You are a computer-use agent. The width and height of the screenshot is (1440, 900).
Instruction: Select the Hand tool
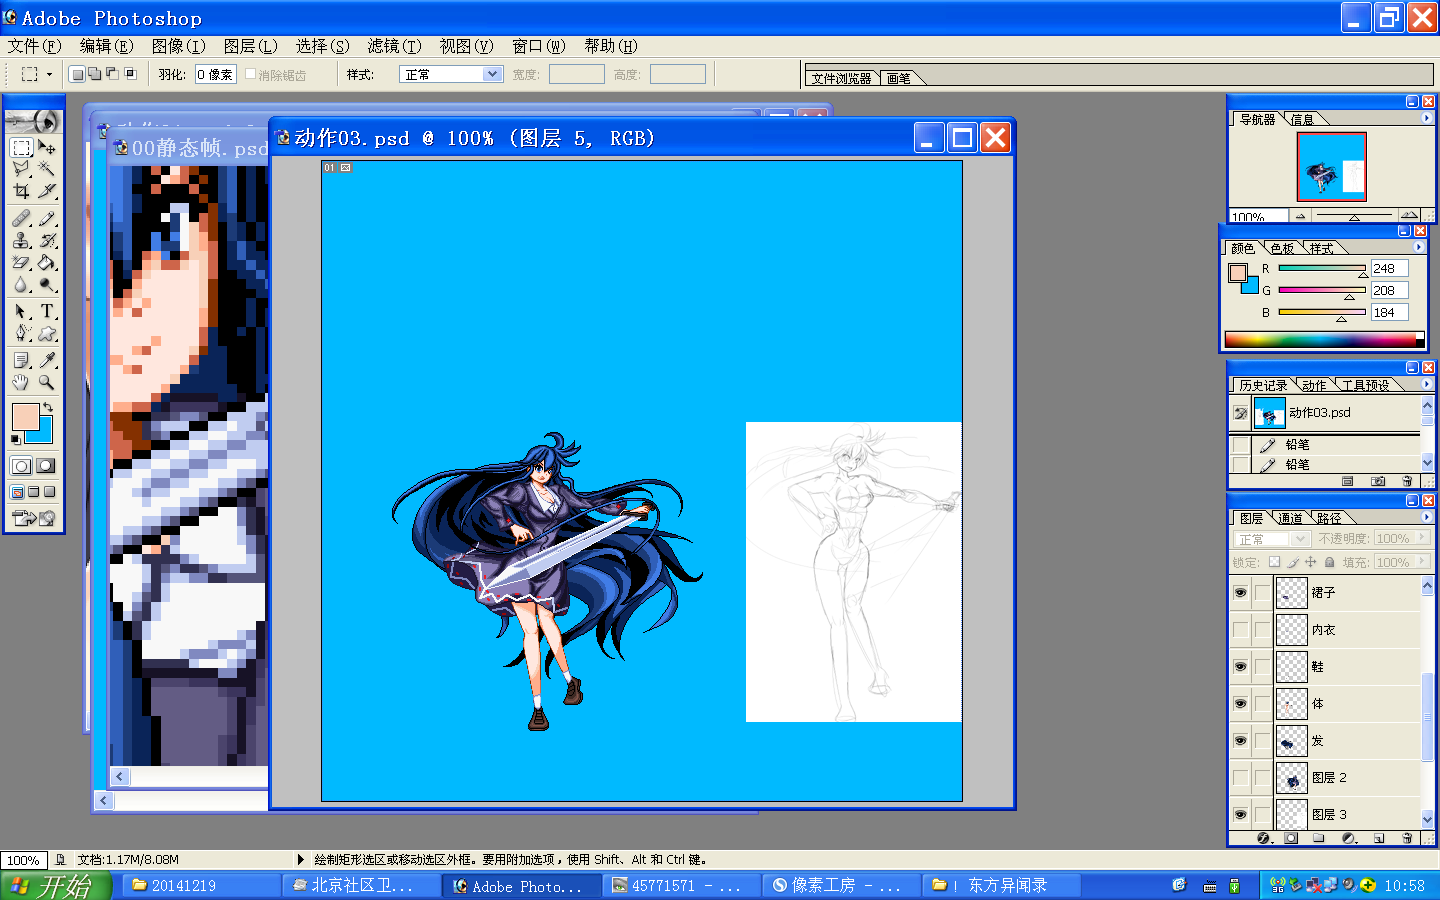[21, 382]
